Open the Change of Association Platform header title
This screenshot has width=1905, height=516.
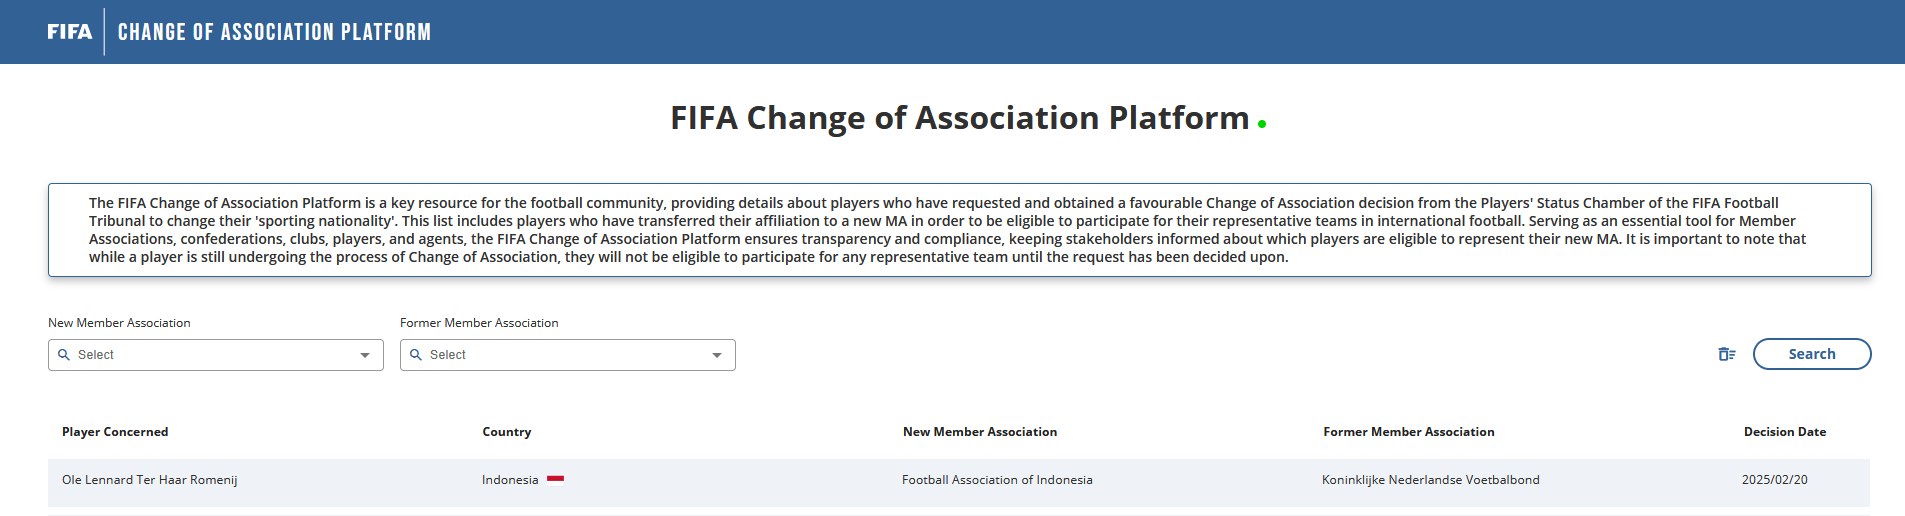274,32
